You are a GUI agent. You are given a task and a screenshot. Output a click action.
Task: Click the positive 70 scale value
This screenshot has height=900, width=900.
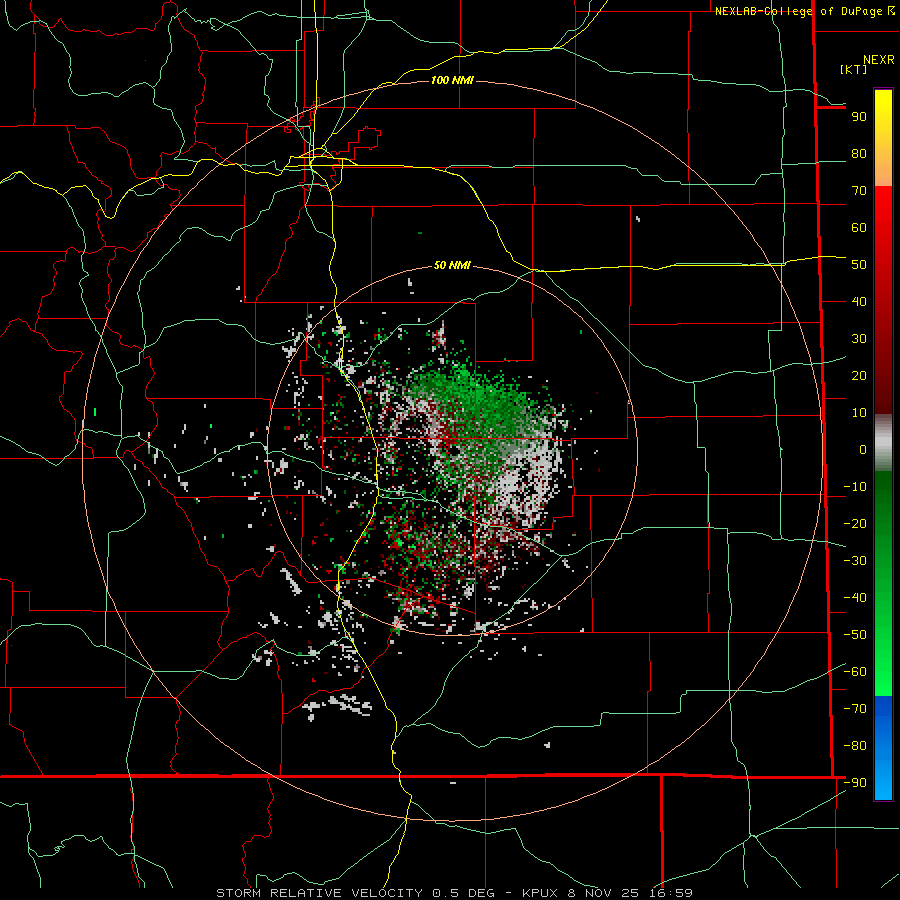tap(859, 191)
